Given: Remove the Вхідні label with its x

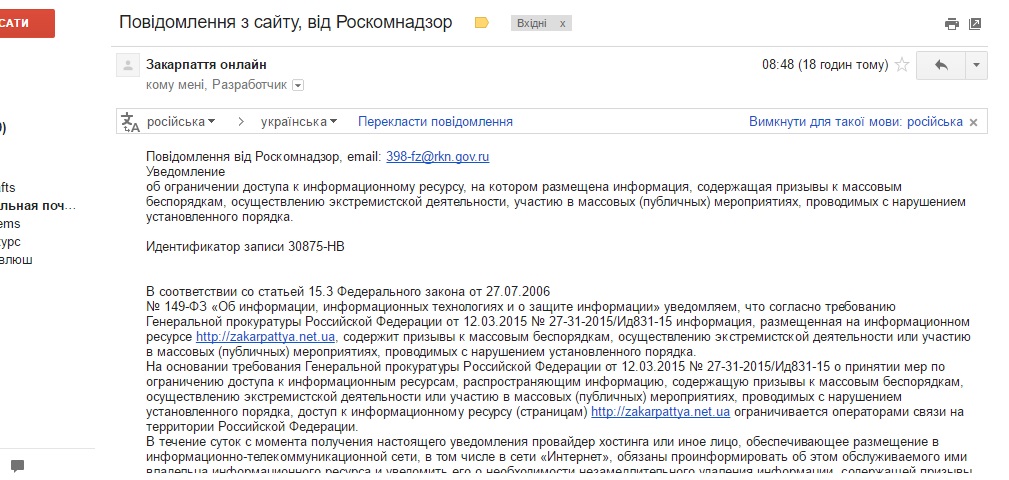Looking at the screenshot, I should pos(562,22).
